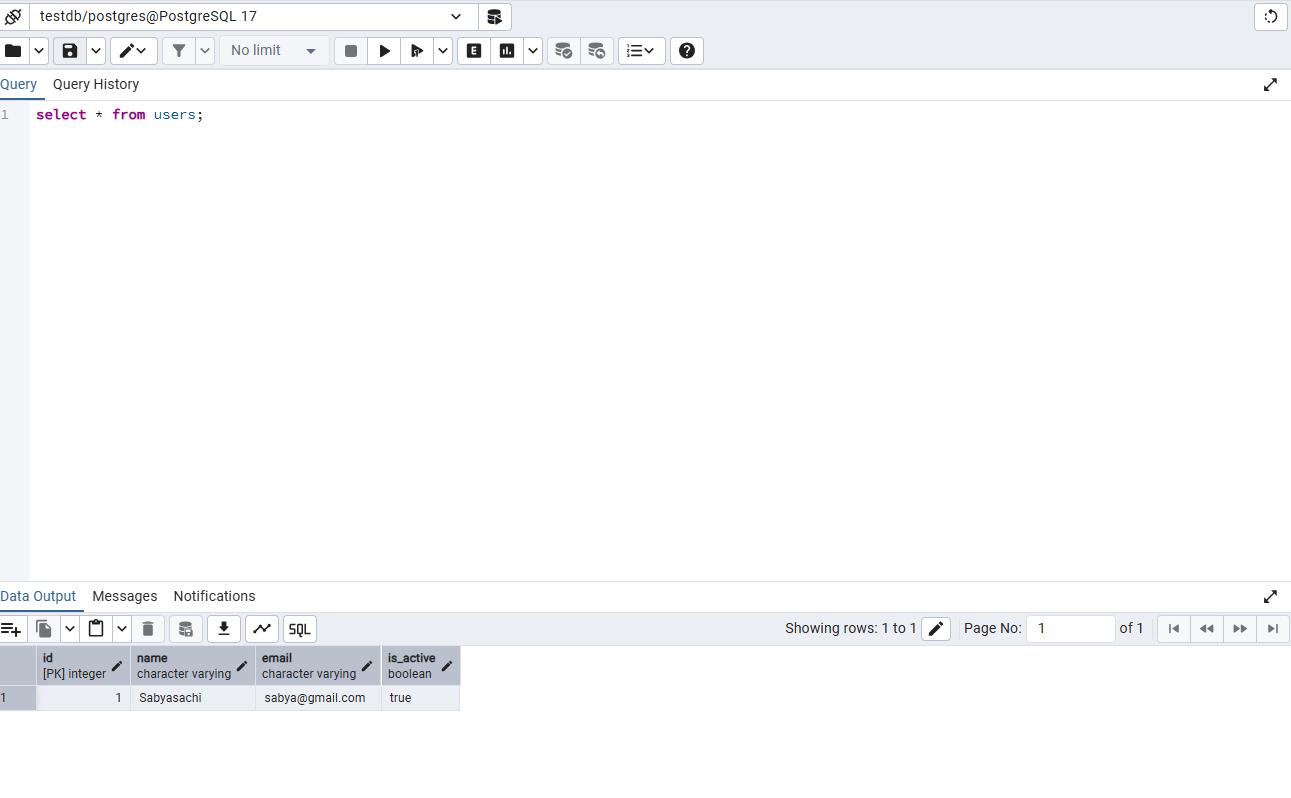
Task: Select the is_active column header
Action: 421,666
